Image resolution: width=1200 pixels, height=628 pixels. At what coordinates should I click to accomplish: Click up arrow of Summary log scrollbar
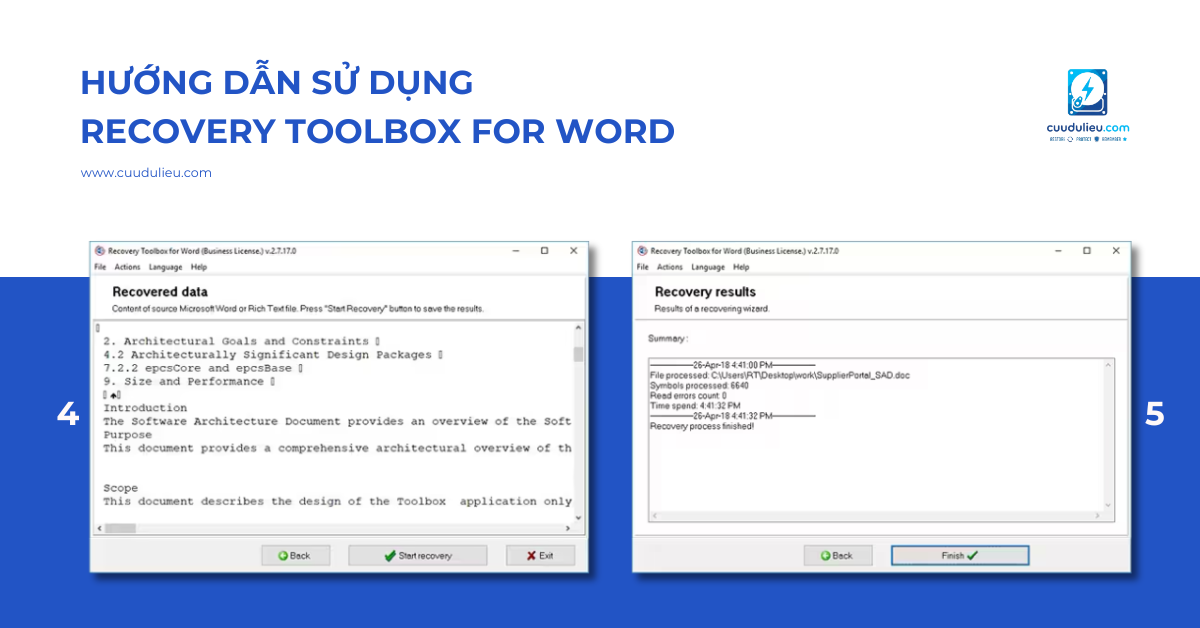[x=1108, y=365]
